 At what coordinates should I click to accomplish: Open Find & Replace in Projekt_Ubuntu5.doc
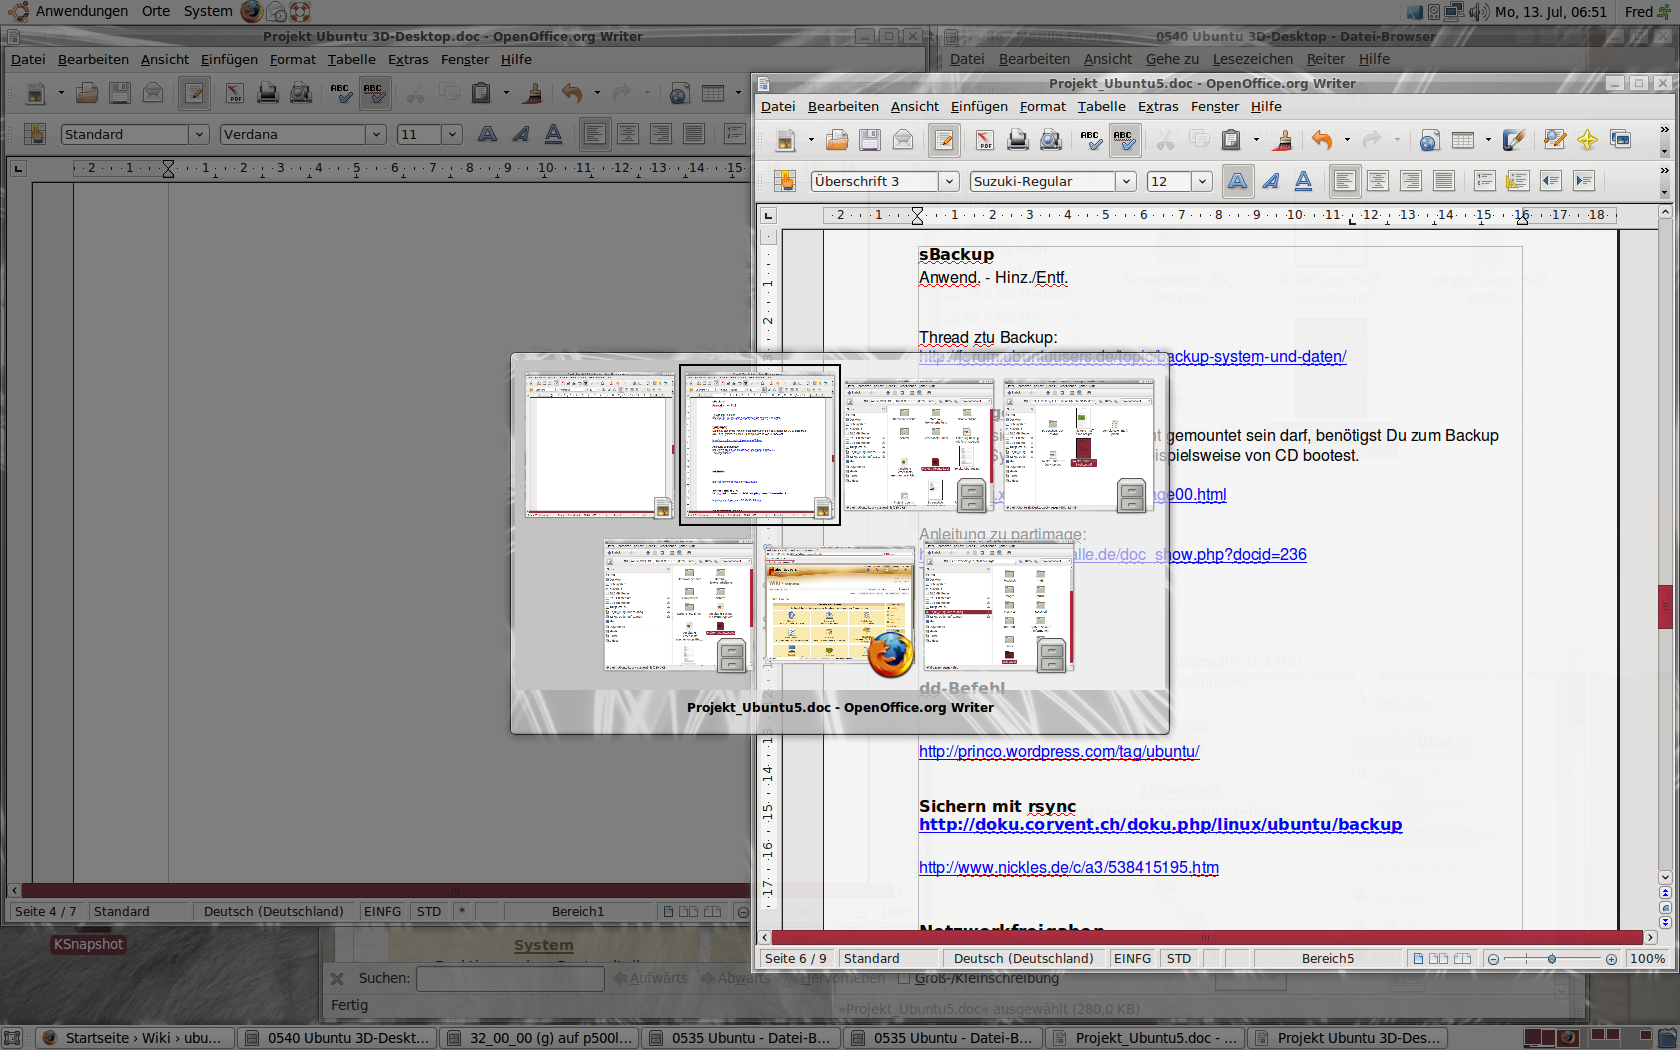pos(1555,140)
